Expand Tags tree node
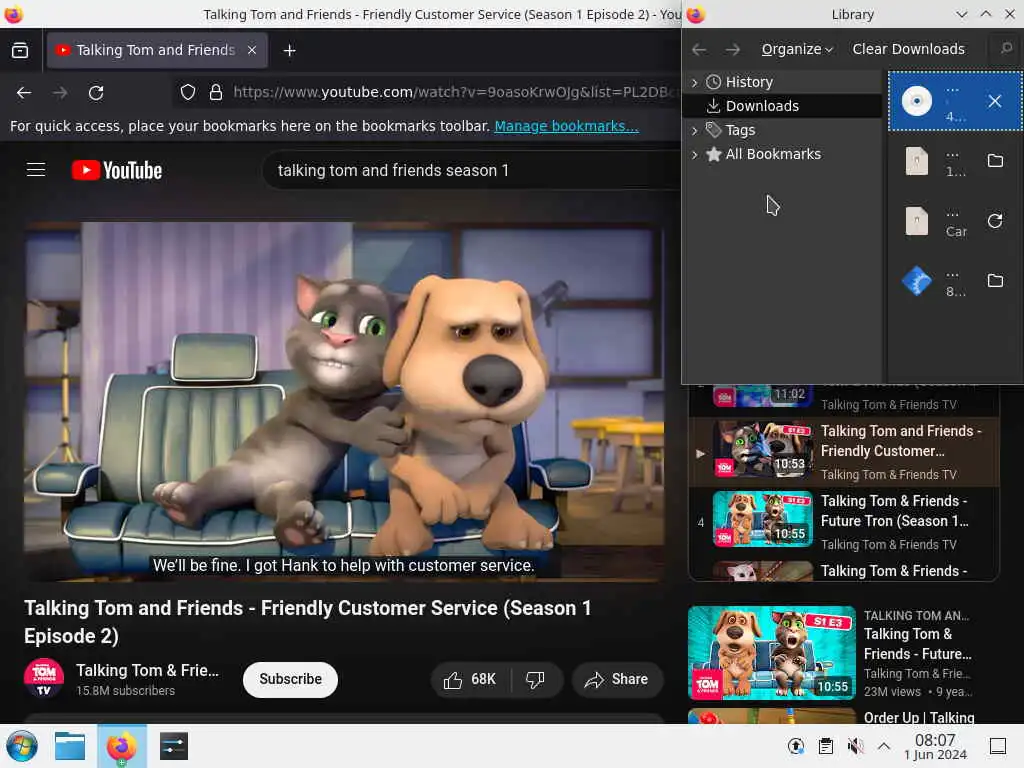Screen dimensions: 1024x768 coord(694,131)
